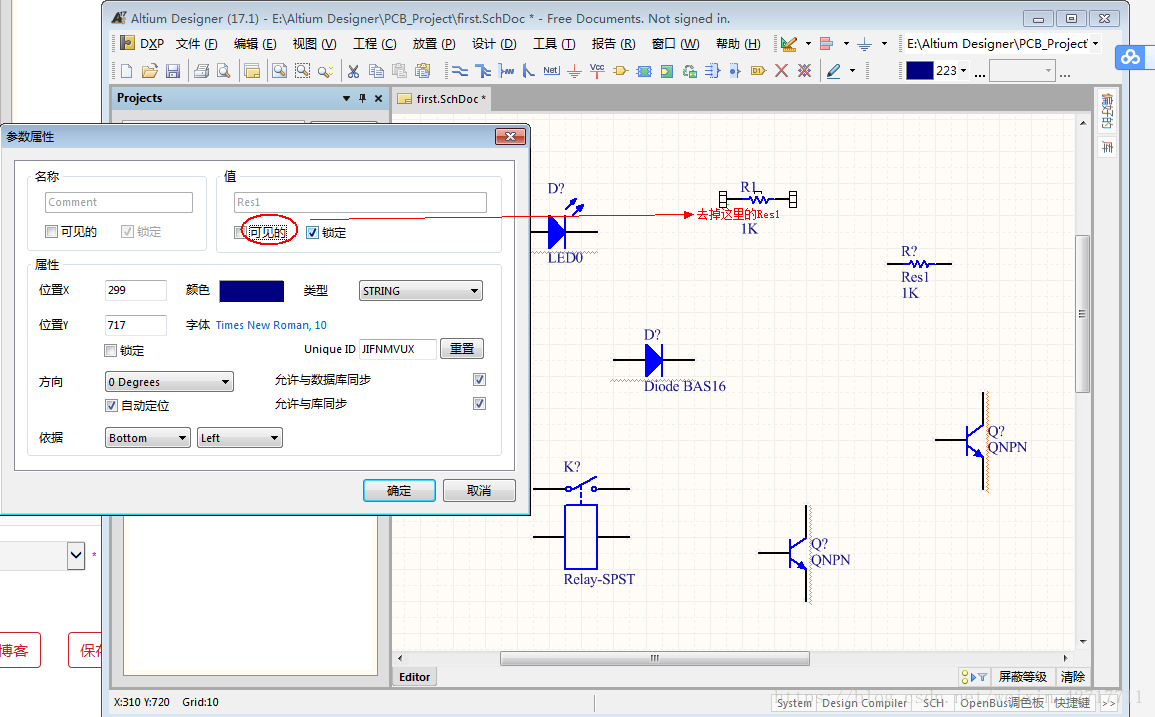Open the Projects panel options arrow
Image resolution: width=1155 pixels, height=717 pixels.
click(x=346, y=98)
